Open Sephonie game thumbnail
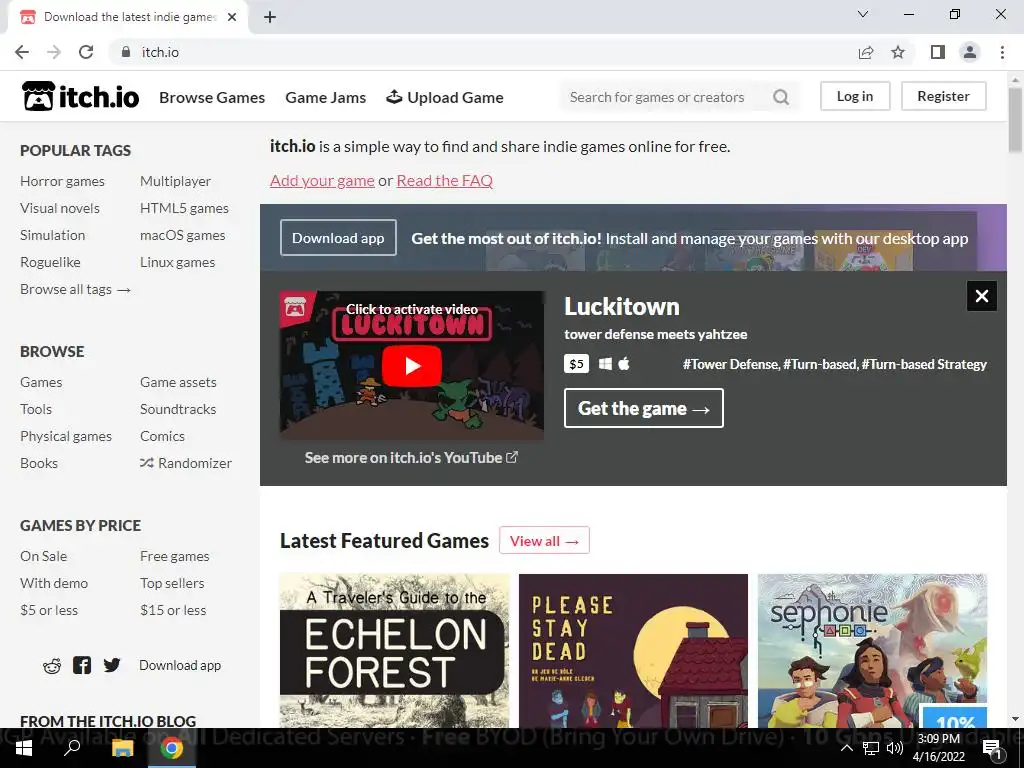The image size is (1024, 768). click(872, 650)
